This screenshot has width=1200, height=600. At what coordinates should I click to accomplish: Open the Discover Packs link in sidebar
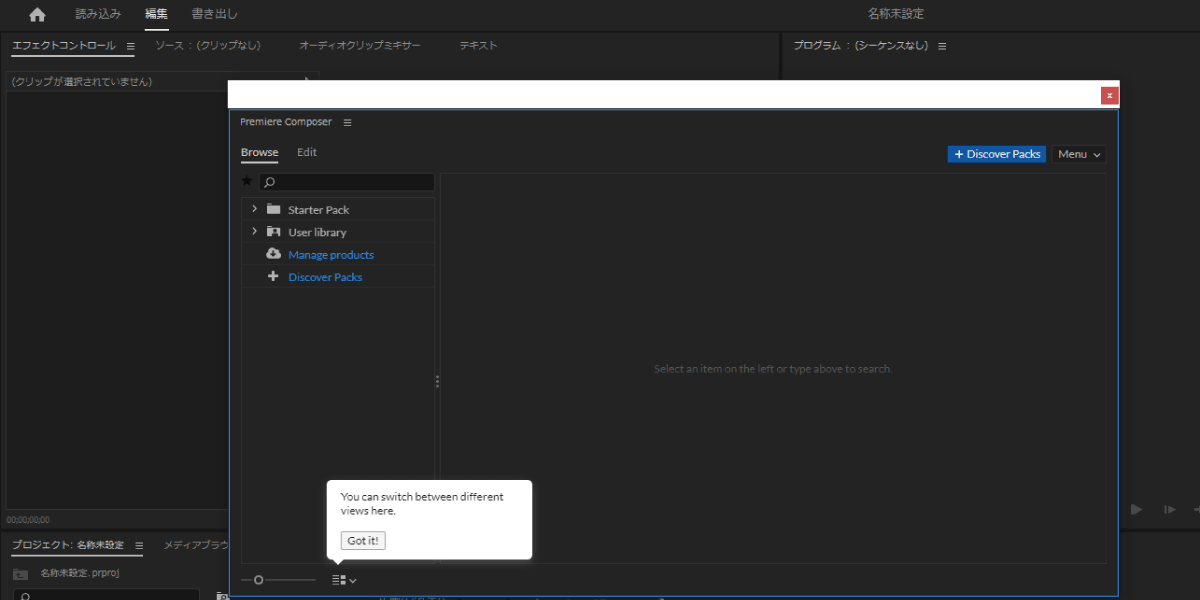click(x=325, y=277)
